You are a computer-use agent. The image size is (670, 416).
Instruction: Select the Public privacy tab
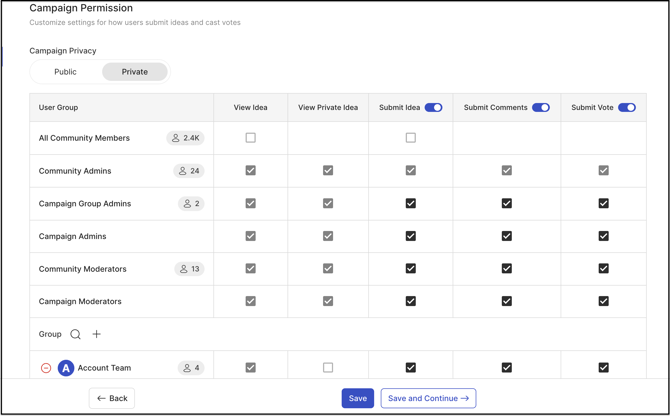tap(65, 72)
